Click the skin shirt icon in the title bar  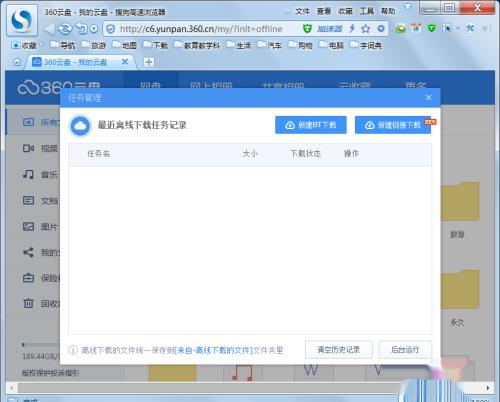pos(408,7)
